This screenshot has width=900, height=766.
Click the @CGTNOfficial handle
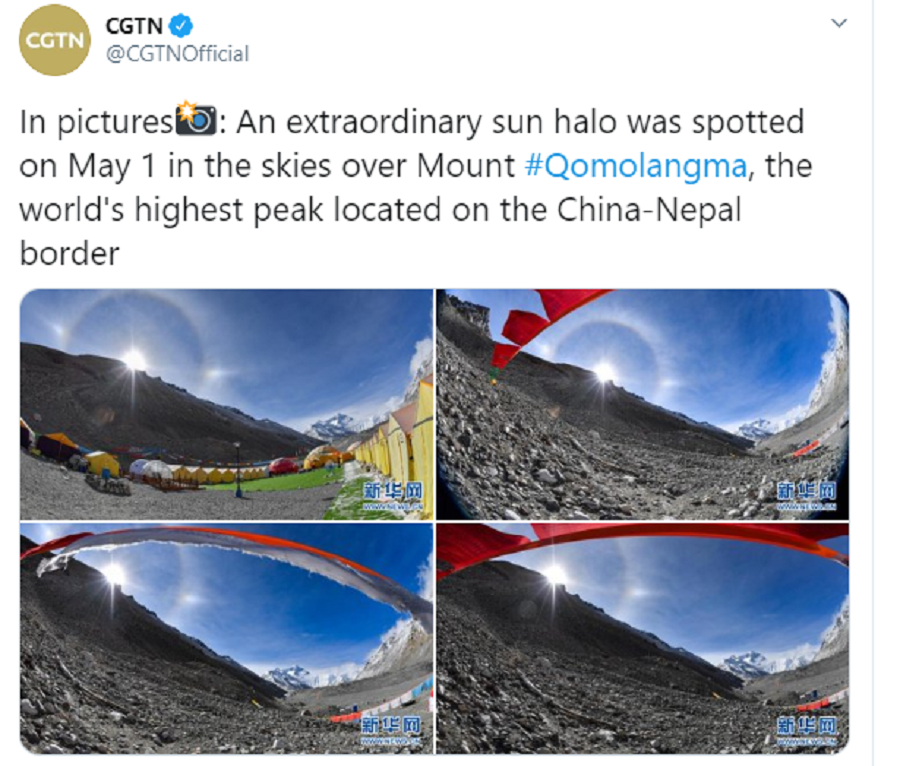click(x=177, y=54)
